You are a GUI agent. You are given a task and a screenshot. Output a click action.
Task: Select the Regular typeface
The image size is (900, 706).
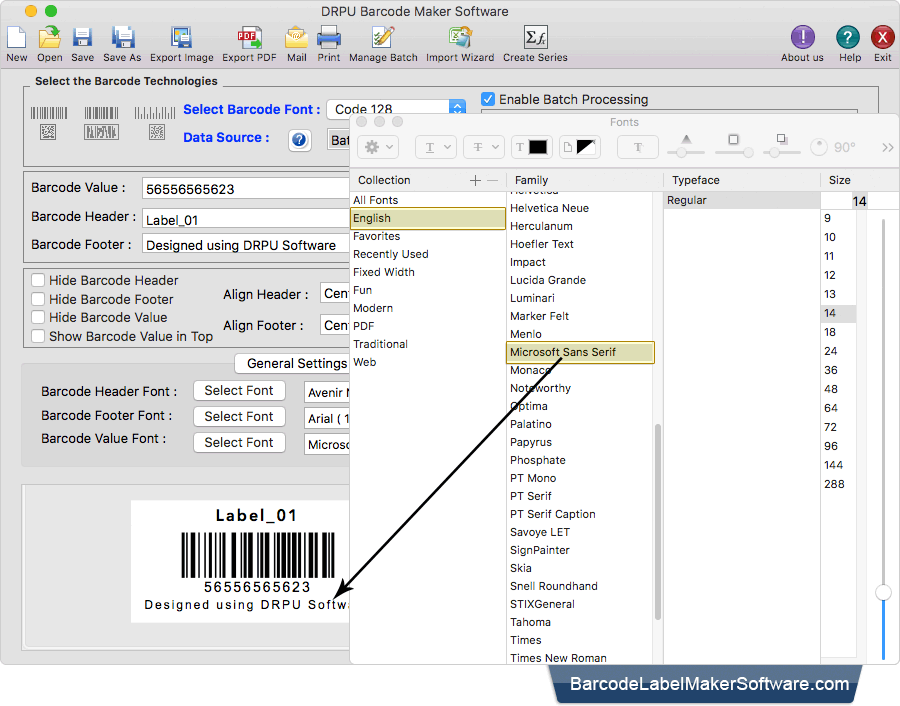(x=742, y=200)
